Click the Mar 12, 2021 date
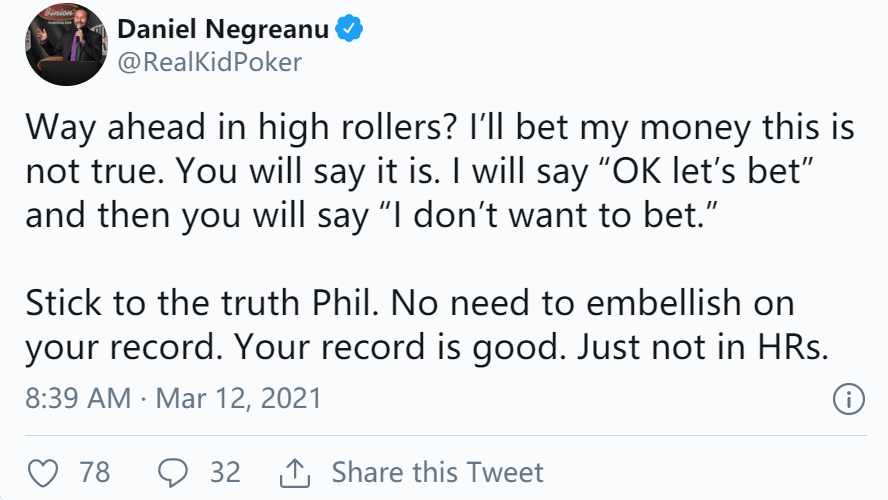888x500 pixels. click(x=238, y=398)
